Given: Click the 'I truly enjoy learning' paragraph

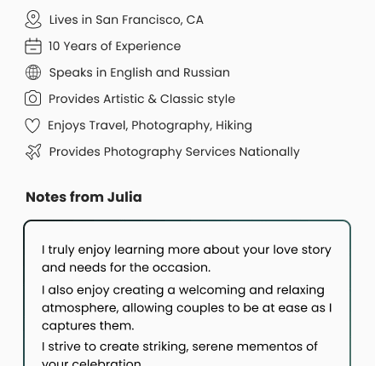Looking at the screenshot, I should coord(186,259).
